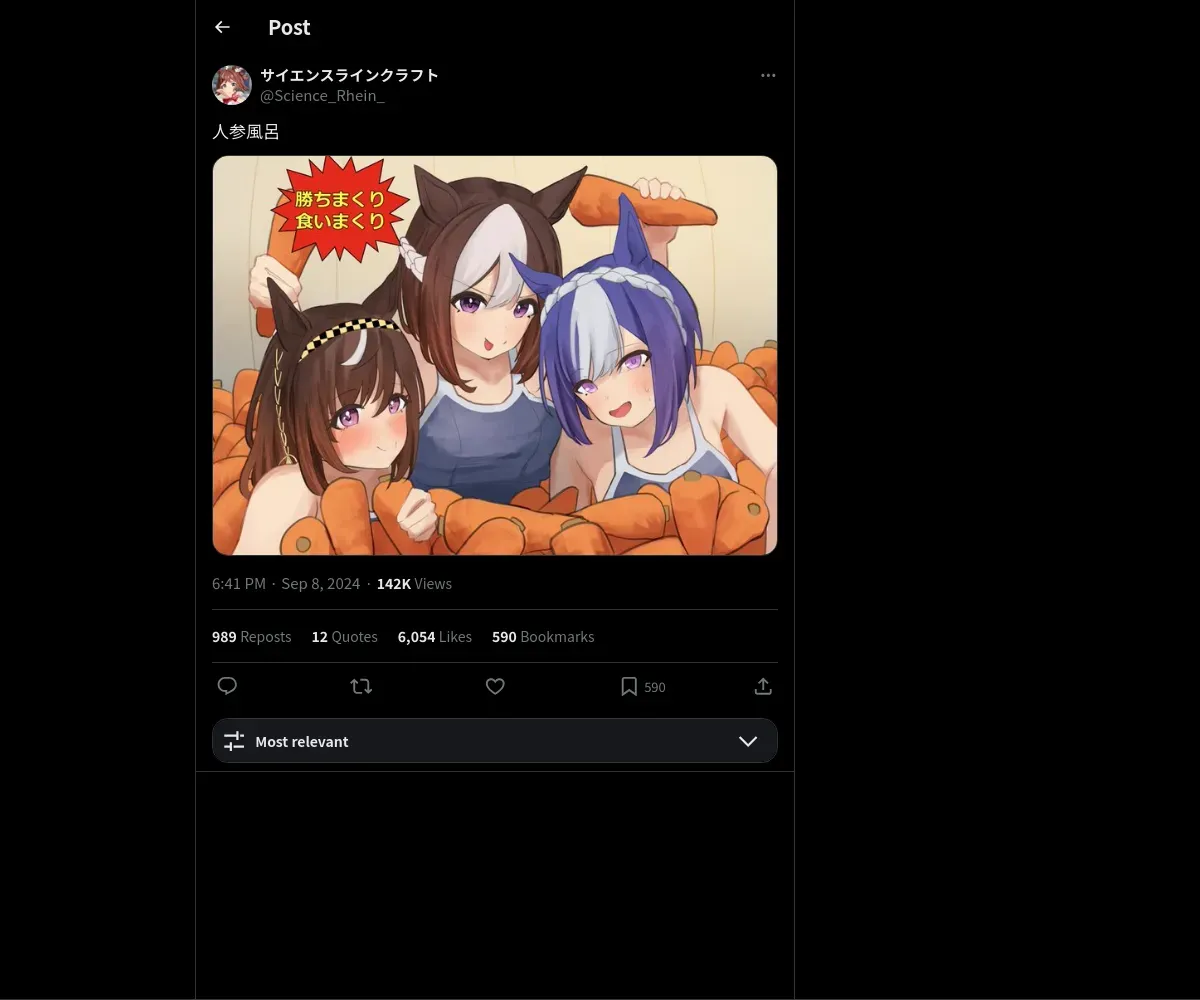Expand the Most relevant chevron

[x=748, y=741]
